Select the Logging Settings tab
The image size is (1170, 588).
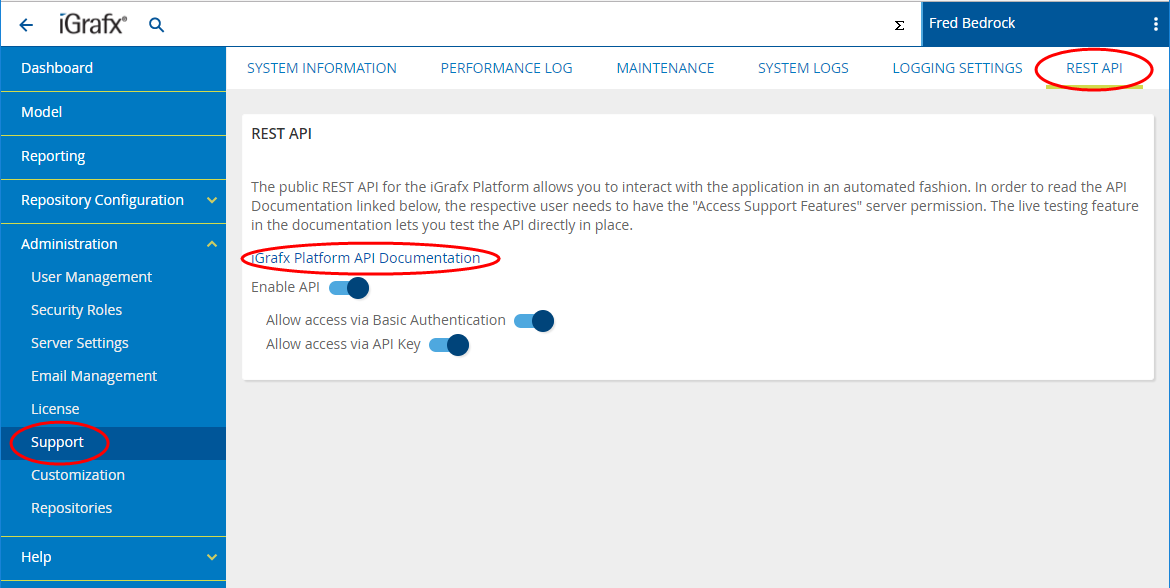tap(957, 68)
